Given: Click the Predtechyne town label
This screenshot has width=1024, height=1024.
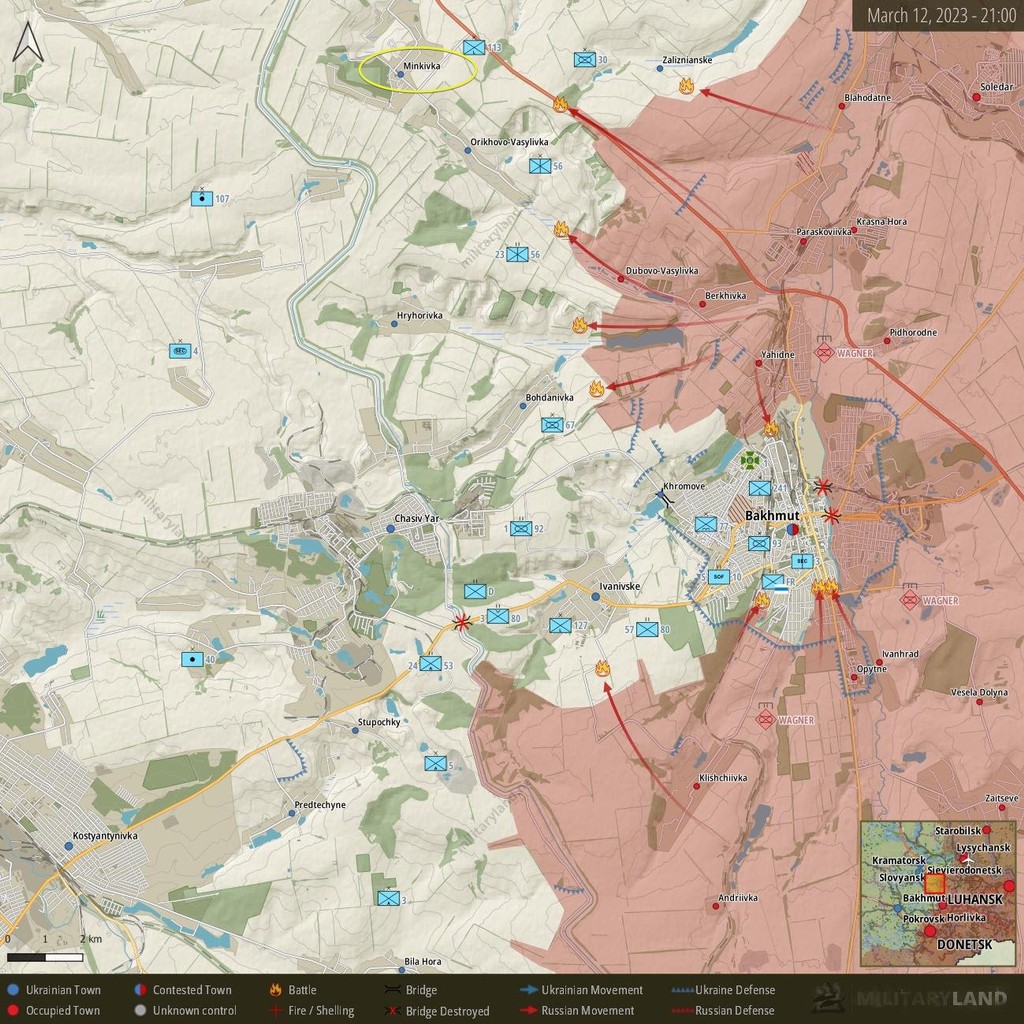Looking at the screenshot, I should (320, 805).
